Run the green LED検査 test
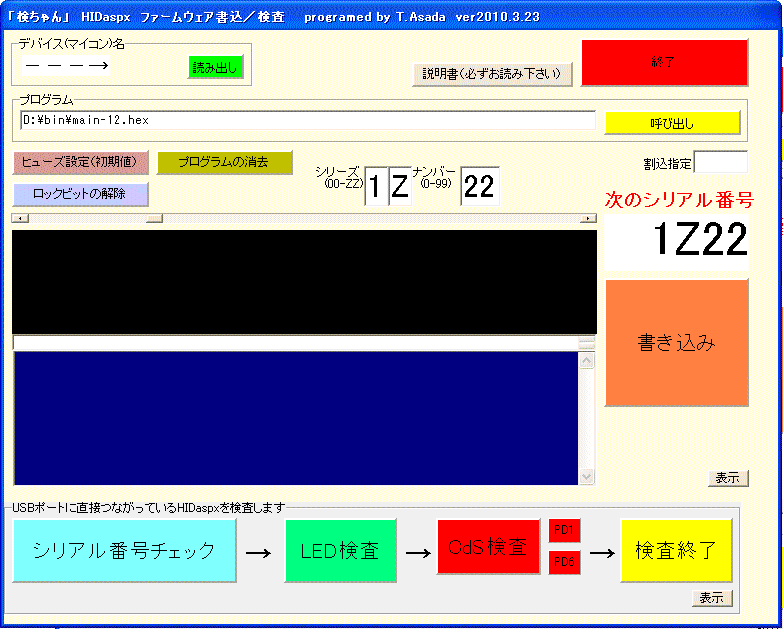The image size is (783, 629). point(340,550)
